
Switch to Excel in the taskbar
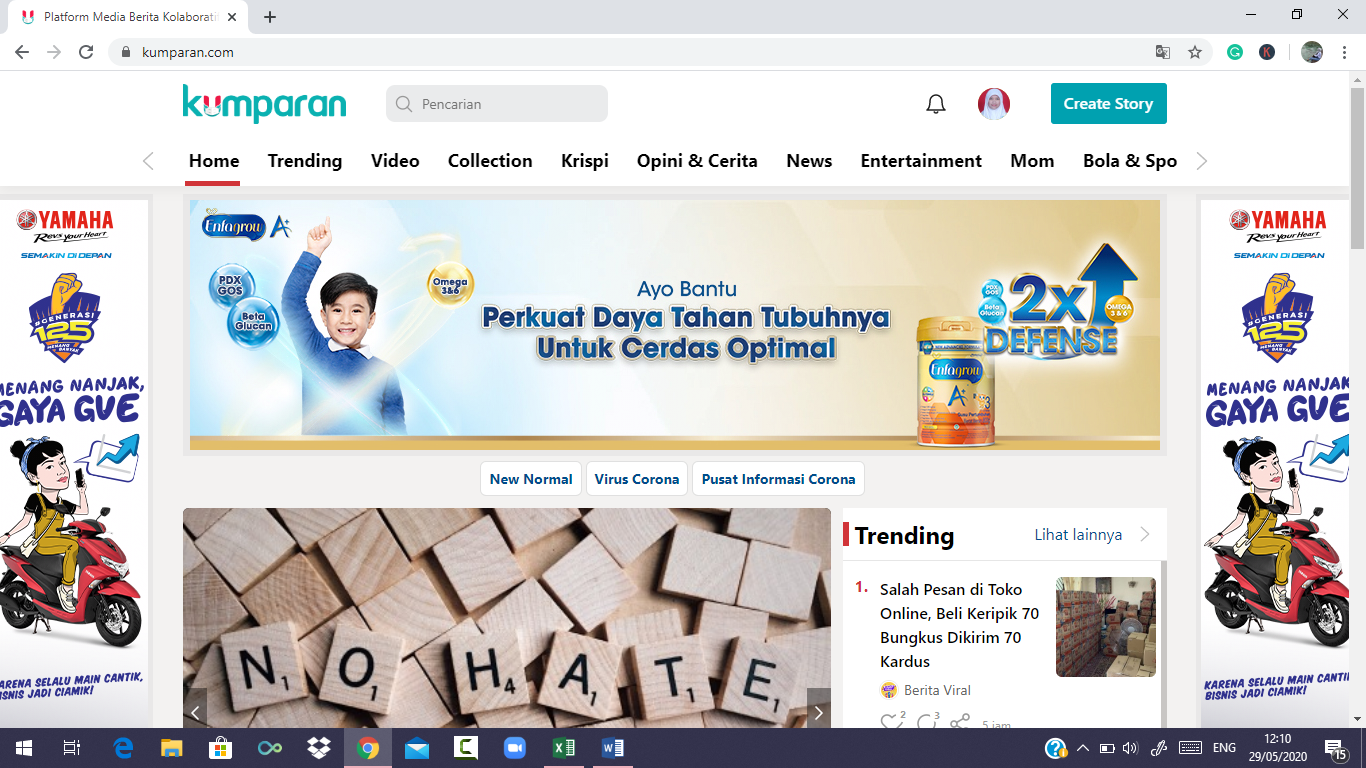point(564,748)
